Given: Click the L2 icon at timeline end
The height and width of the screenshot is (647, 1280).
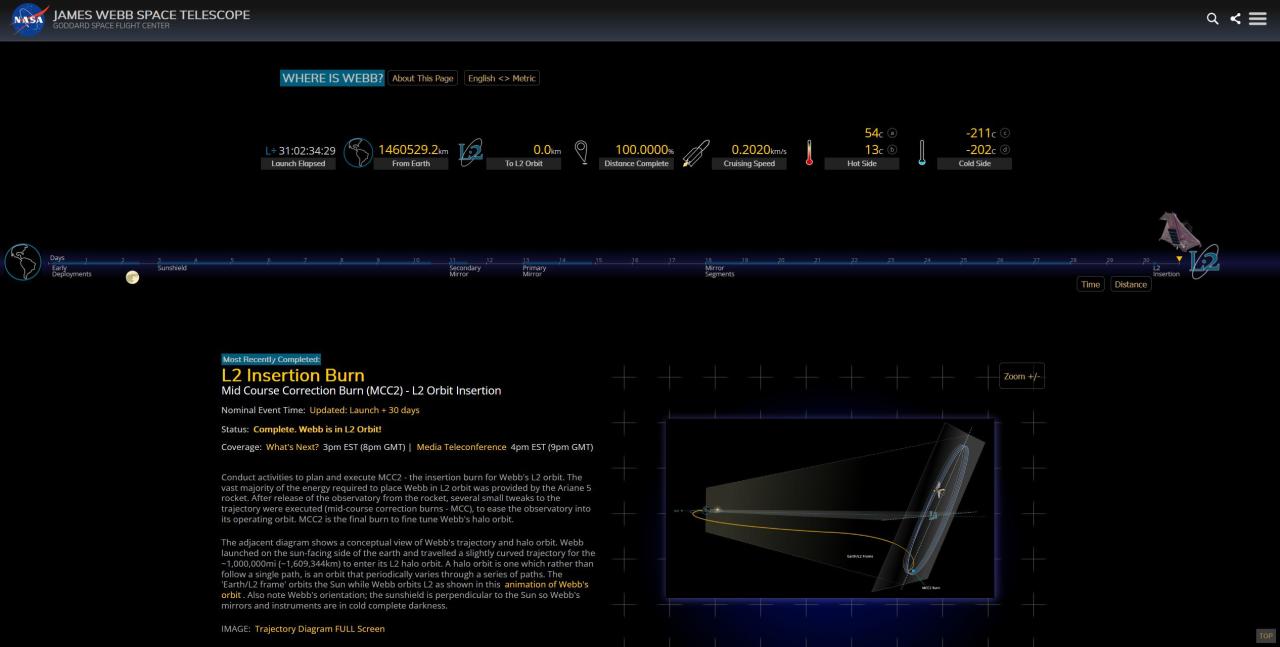Looking at the screenshot, I should 1204,262.
